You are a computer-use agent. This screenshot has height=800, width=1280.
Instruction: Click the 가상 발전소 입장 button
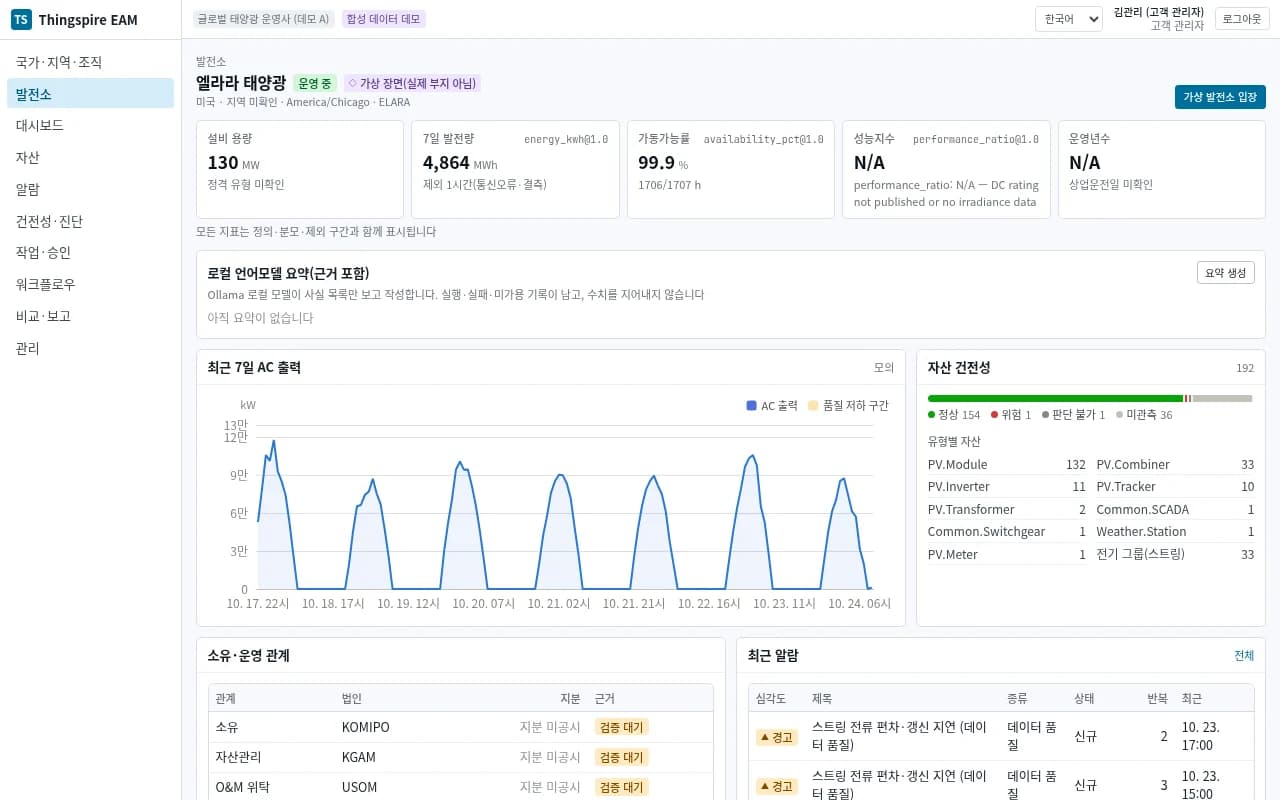point(1220,97)
